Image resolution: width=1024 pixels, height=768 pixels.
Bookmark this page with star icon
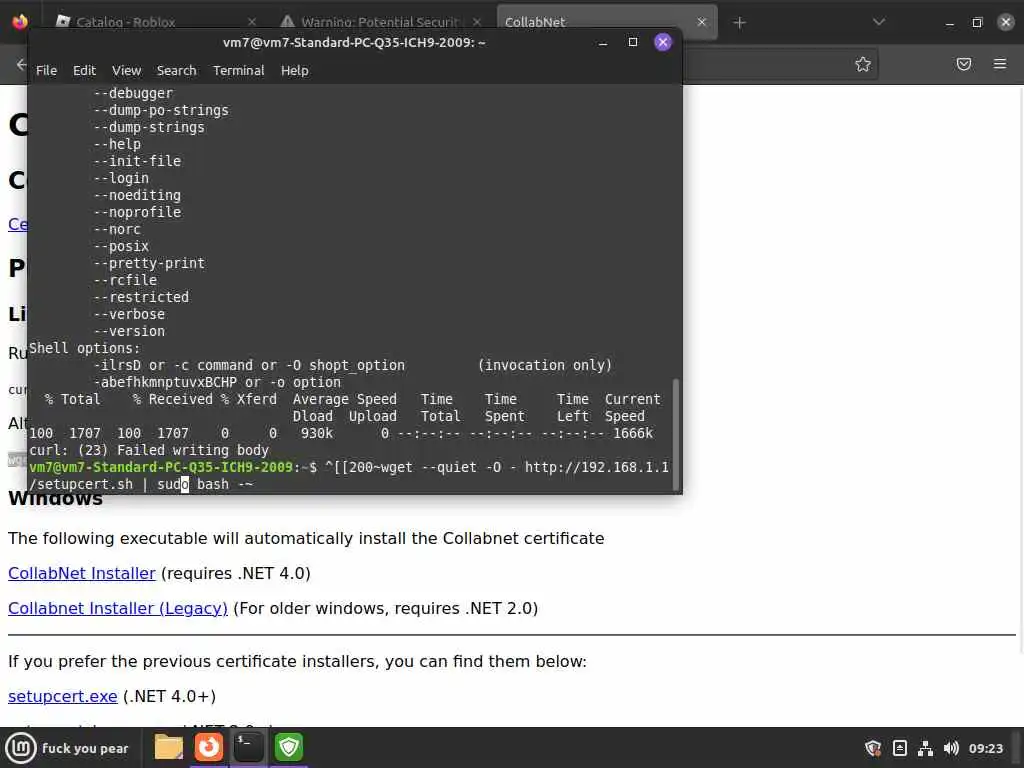863,64
